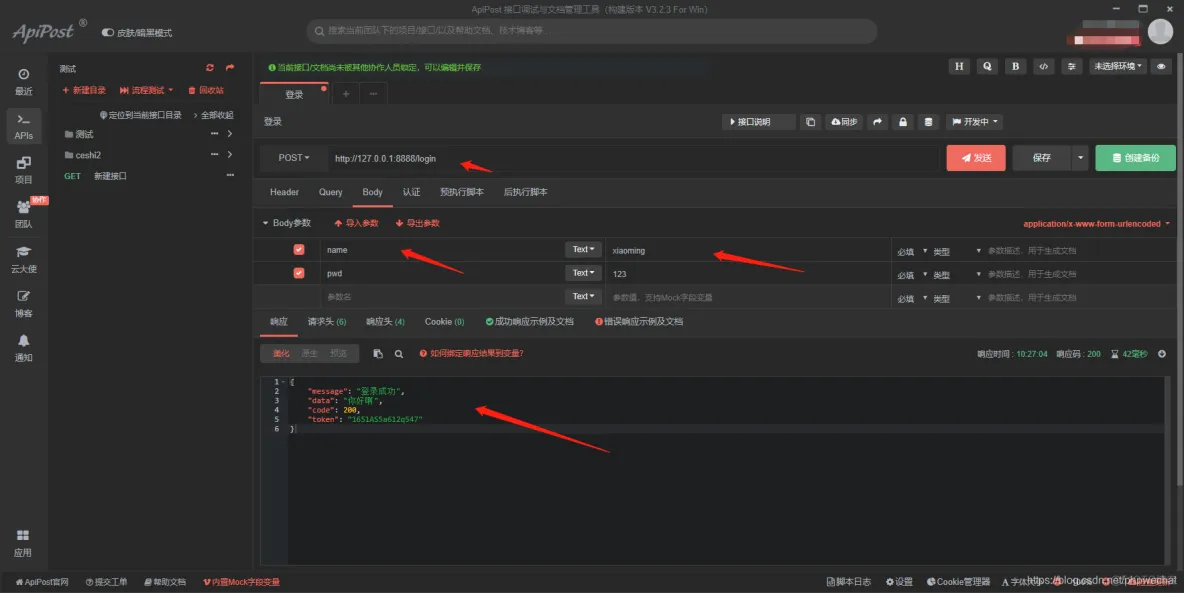1184x593 pixels.
Task: Switch to the Header tab
Action: 285,192
